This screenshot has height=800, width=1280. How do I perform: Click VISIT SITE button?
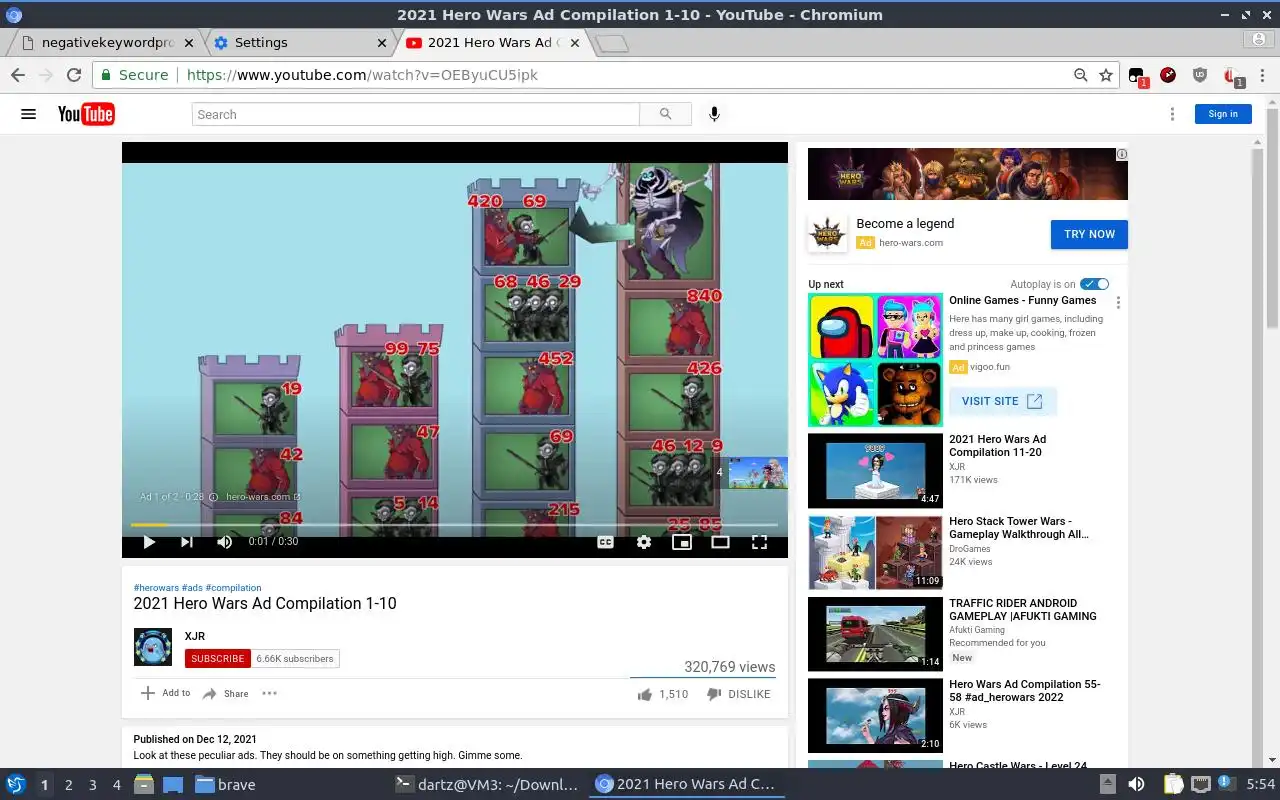[1002, 401]
